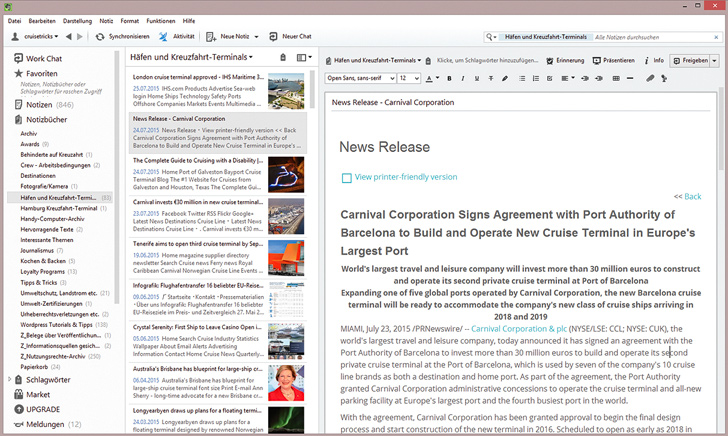The height and width of the screenshot is (436, 728).
Task: Open the Notiz menu
Action: pos(106,21)
